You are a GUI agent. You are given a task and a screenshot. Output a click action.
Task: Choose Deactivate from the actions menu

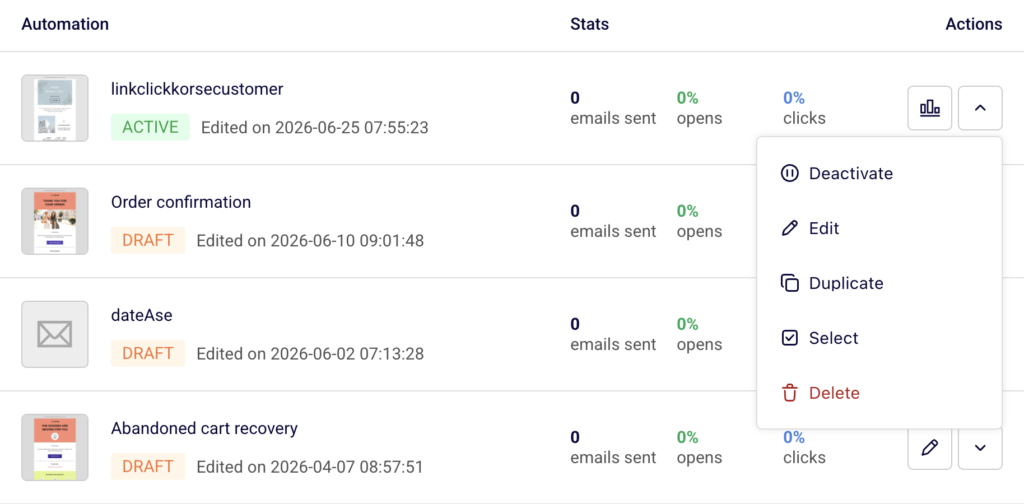(879, 174)
